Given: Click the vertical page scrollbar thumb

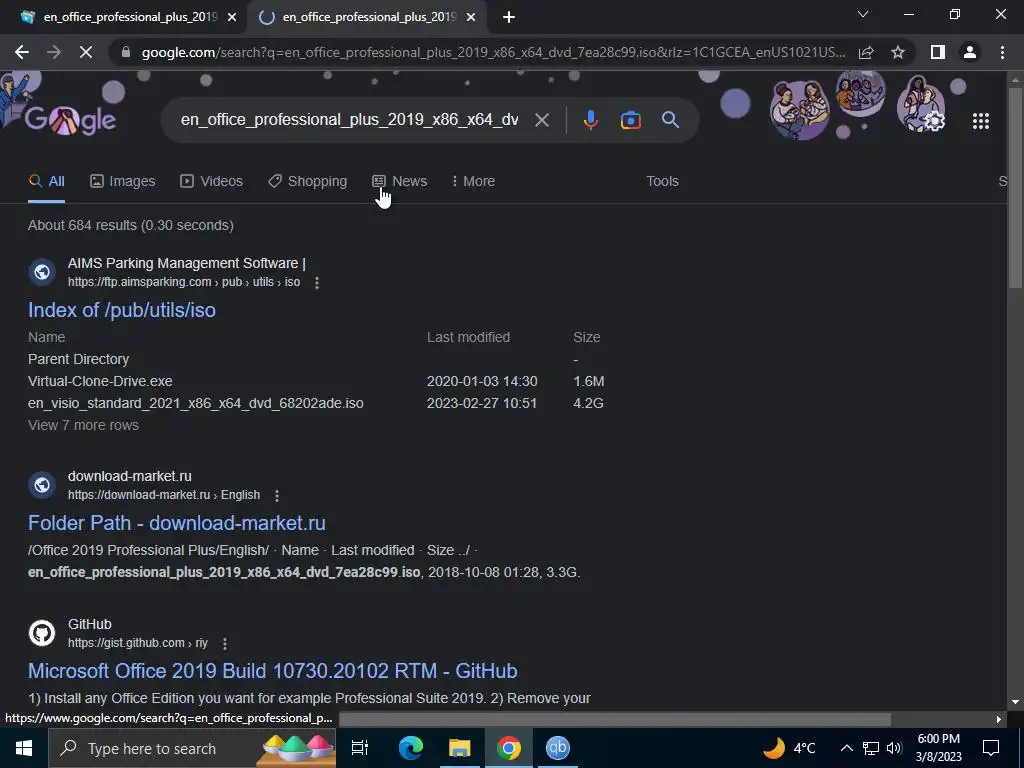Looking at the screenshot, I should coord(1015,186).
